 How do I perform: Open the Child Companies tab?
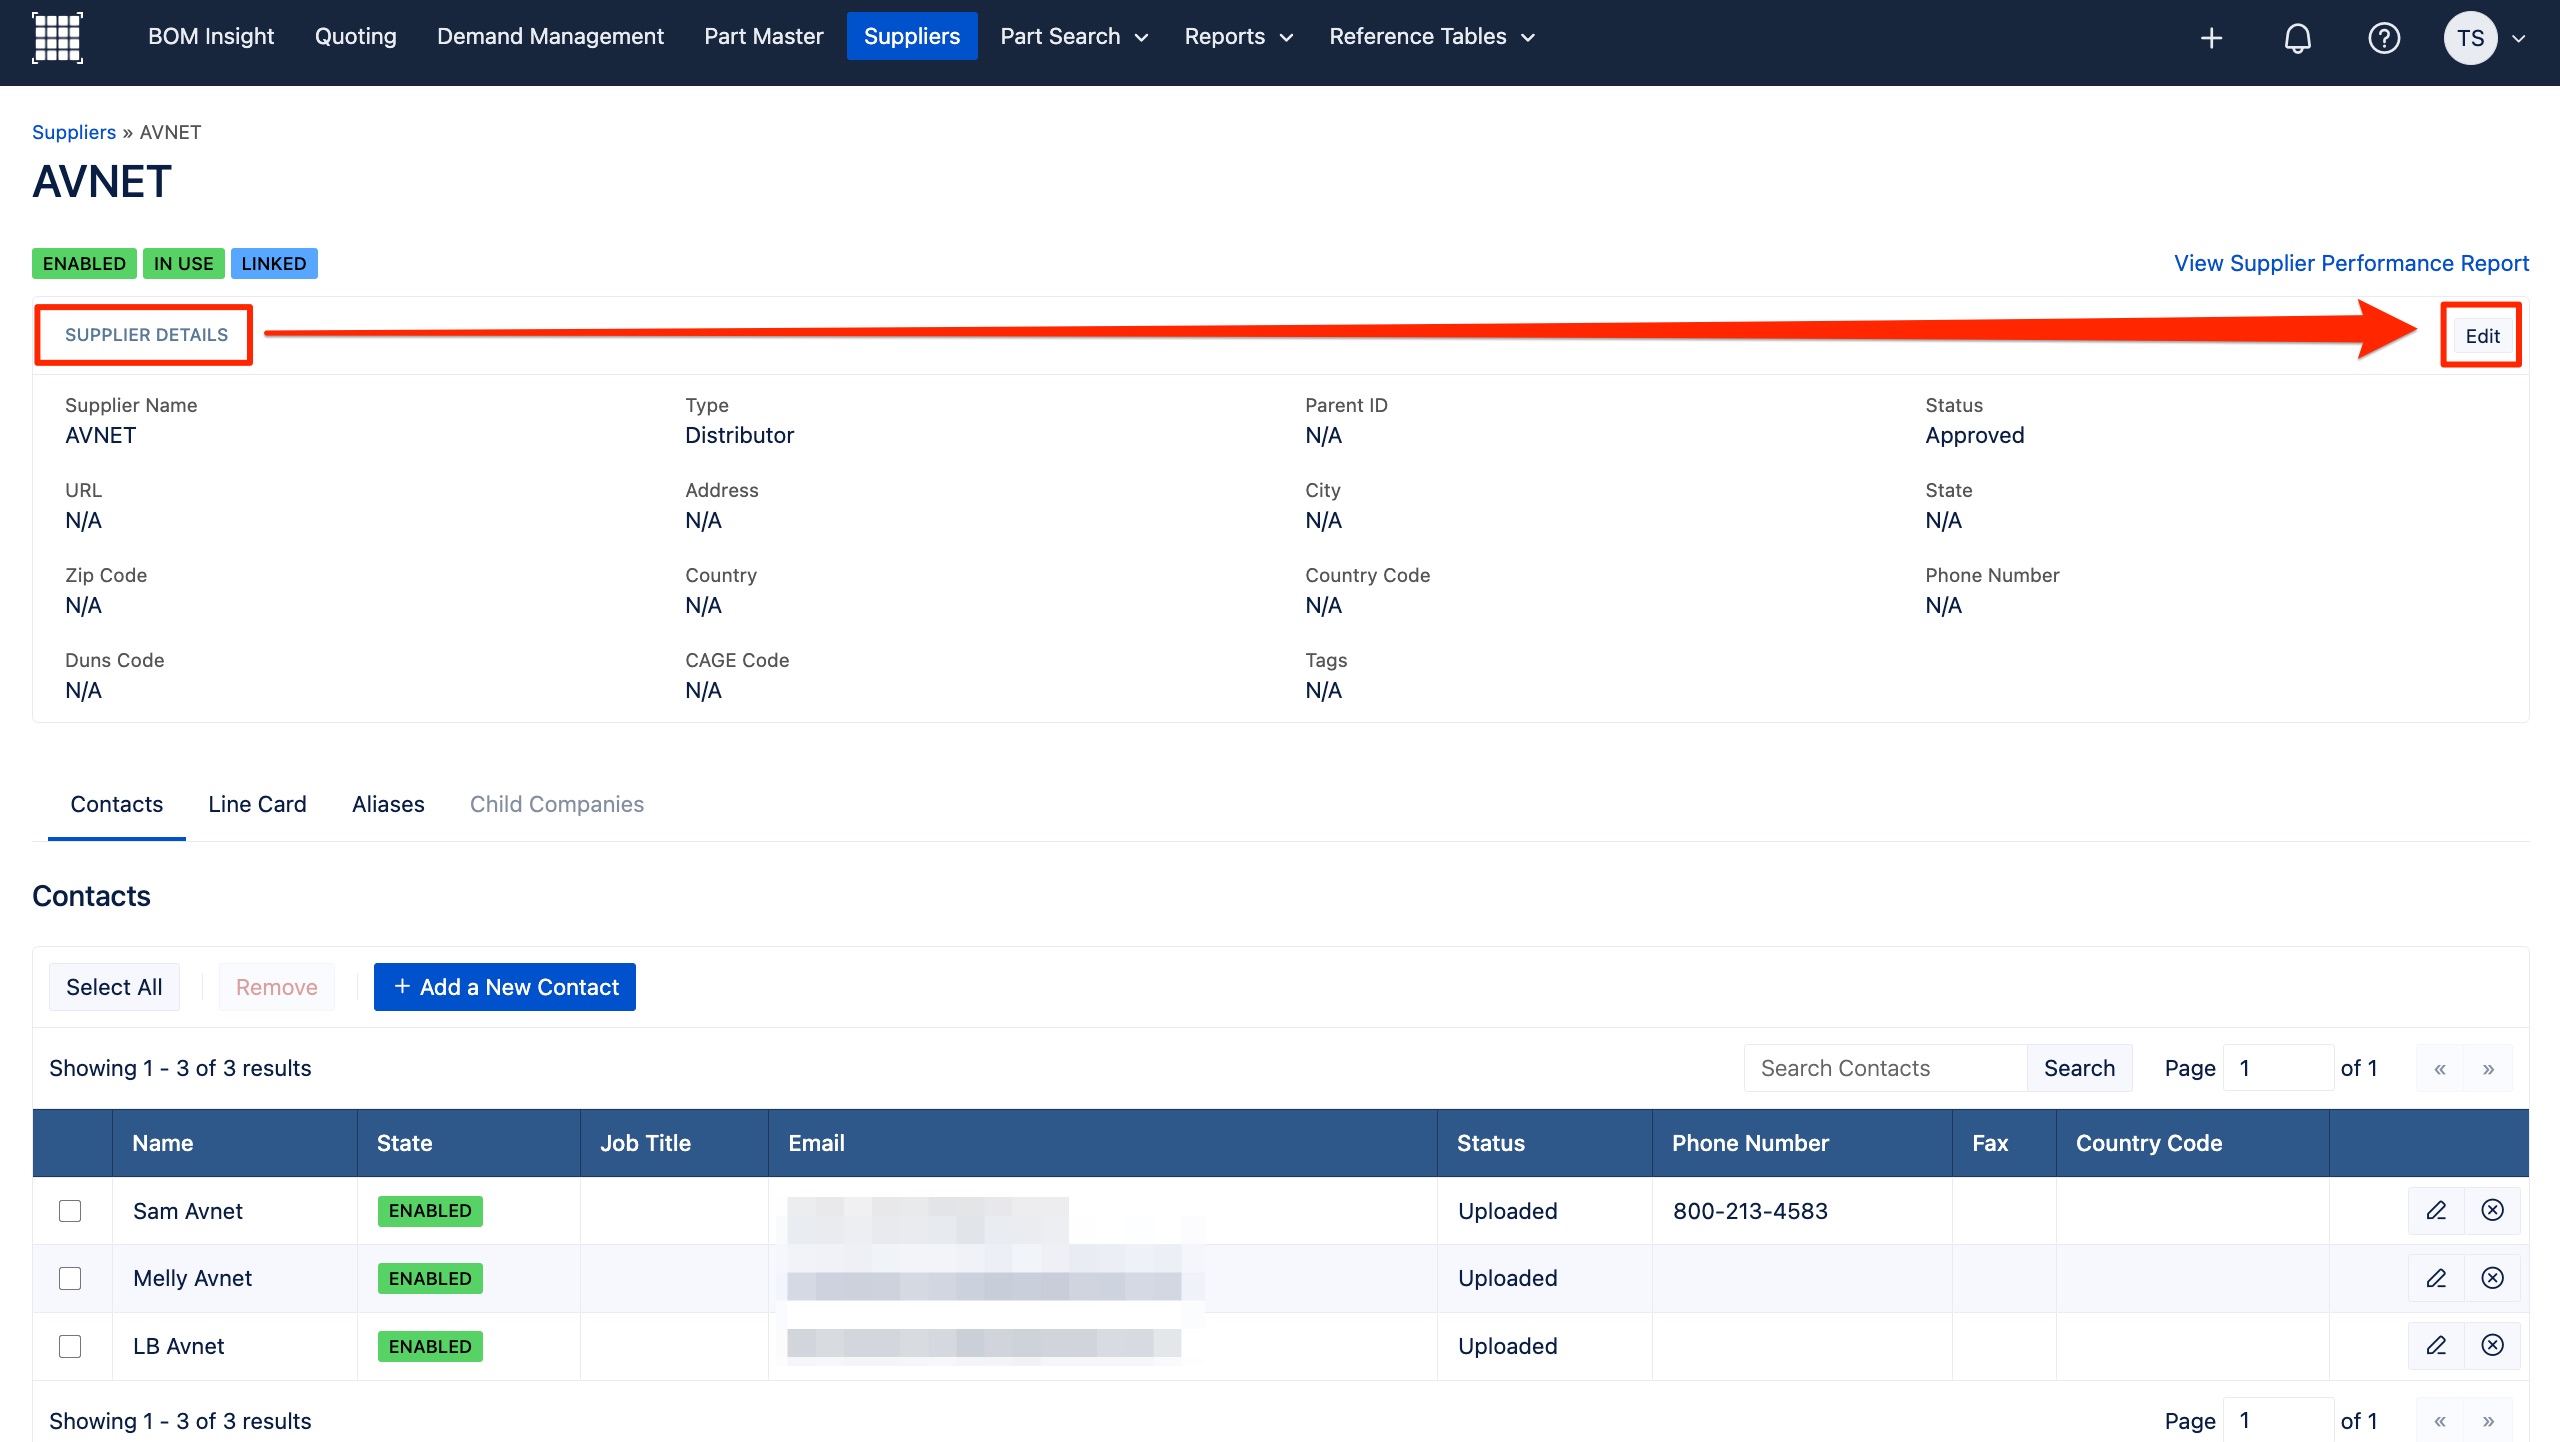tap(557, 804)
